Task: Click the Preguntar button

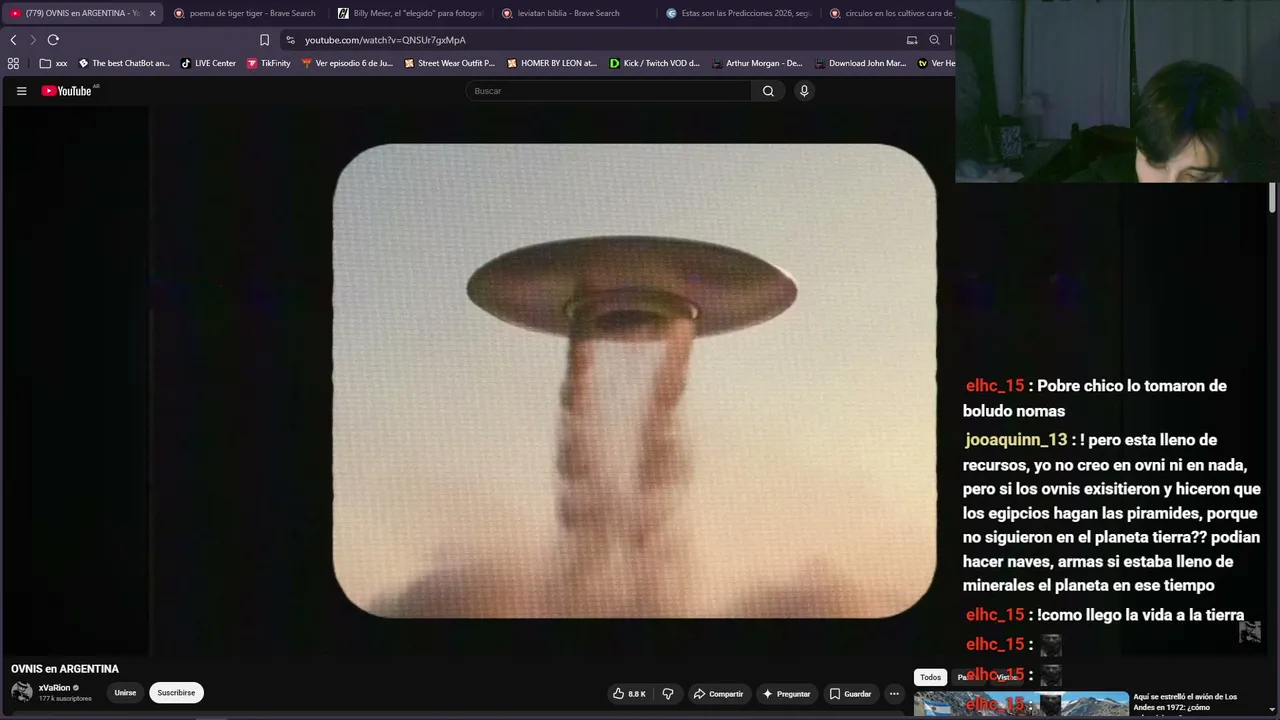Action: (786, 694)
